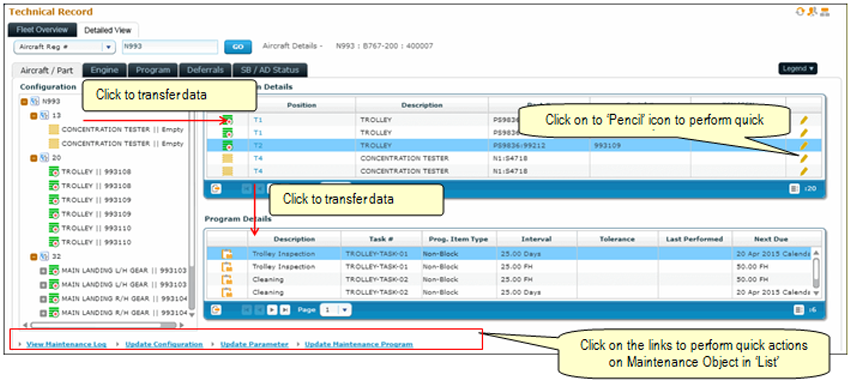This screenshot has width=850, height=386.
Task: Click the aircraft registration input field containing N993
Action: click(170, 47)
